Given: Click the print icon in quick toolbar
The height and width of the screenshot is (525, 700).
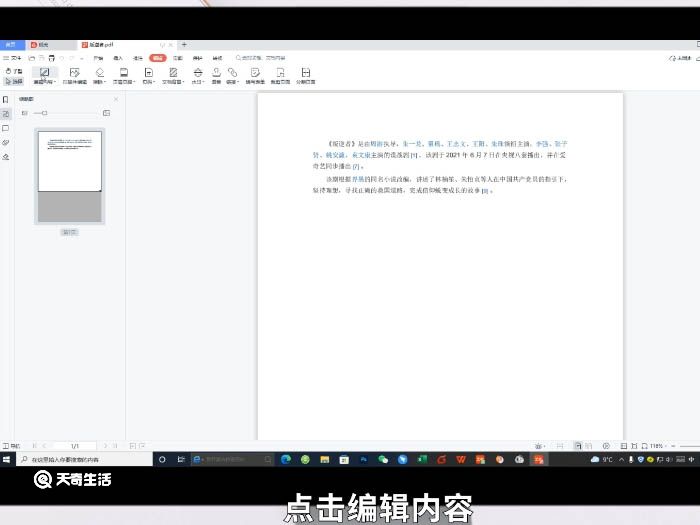Looking at the screenshot, I should pyautogui.click(x=51, y=58).
